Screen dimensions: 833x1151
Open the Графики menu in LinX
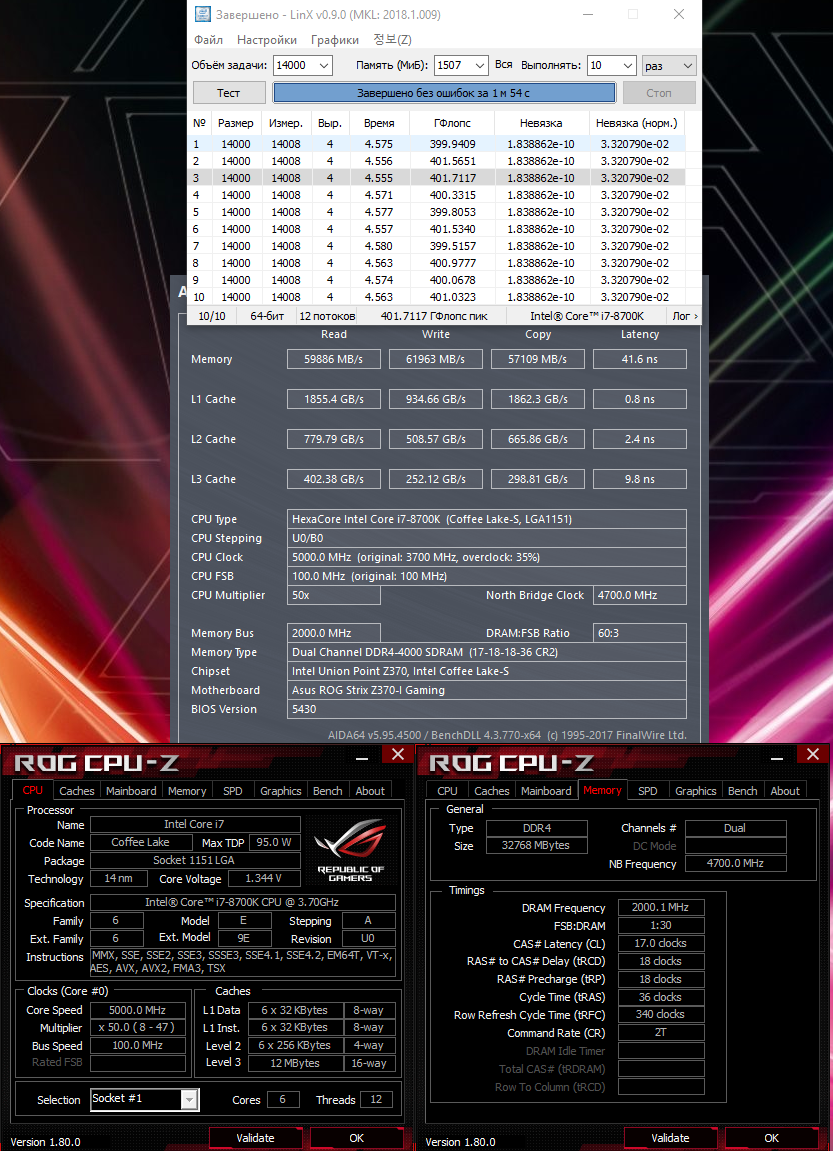click(x=335, y=40)
